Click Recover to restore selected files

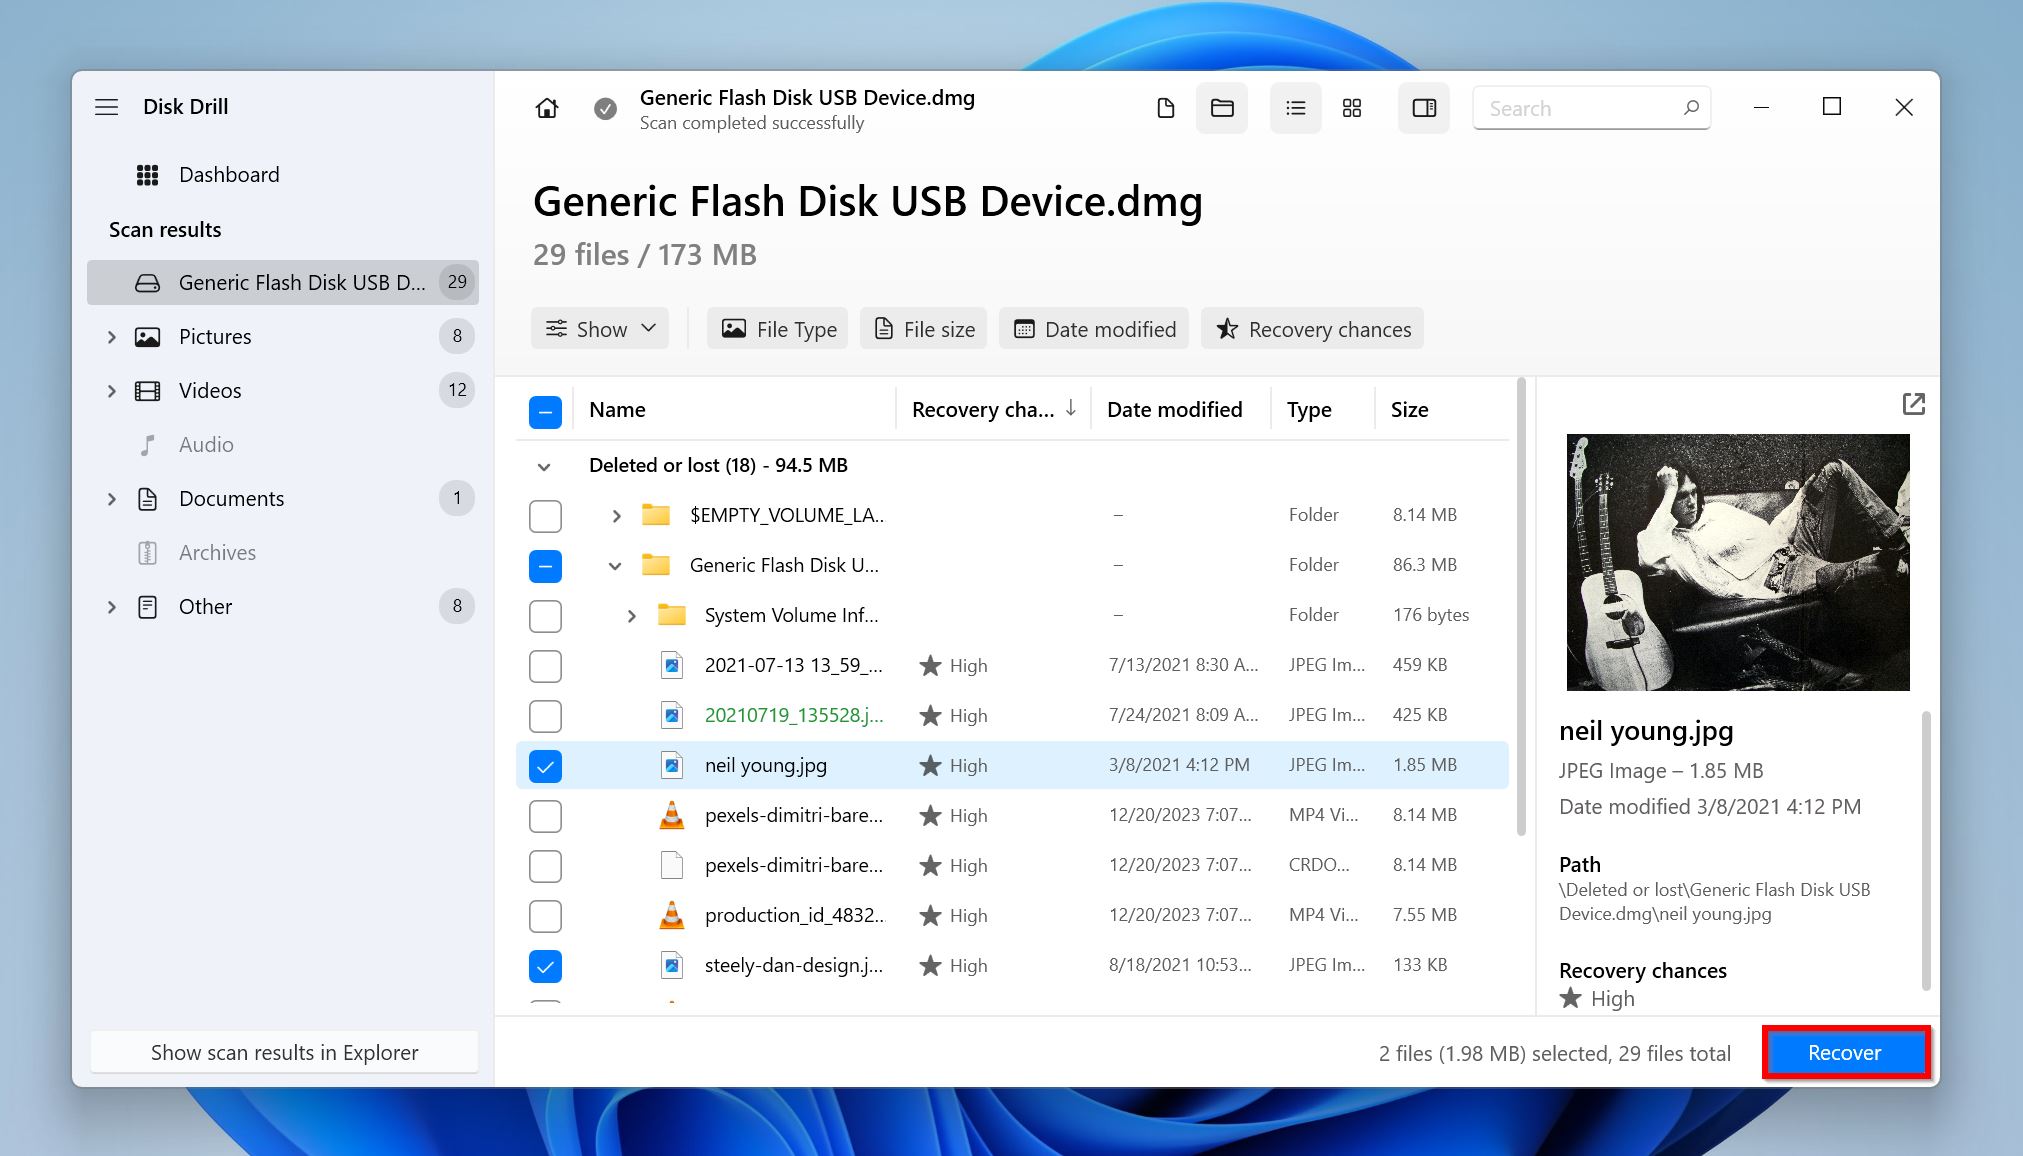tap(1844, 1052)
